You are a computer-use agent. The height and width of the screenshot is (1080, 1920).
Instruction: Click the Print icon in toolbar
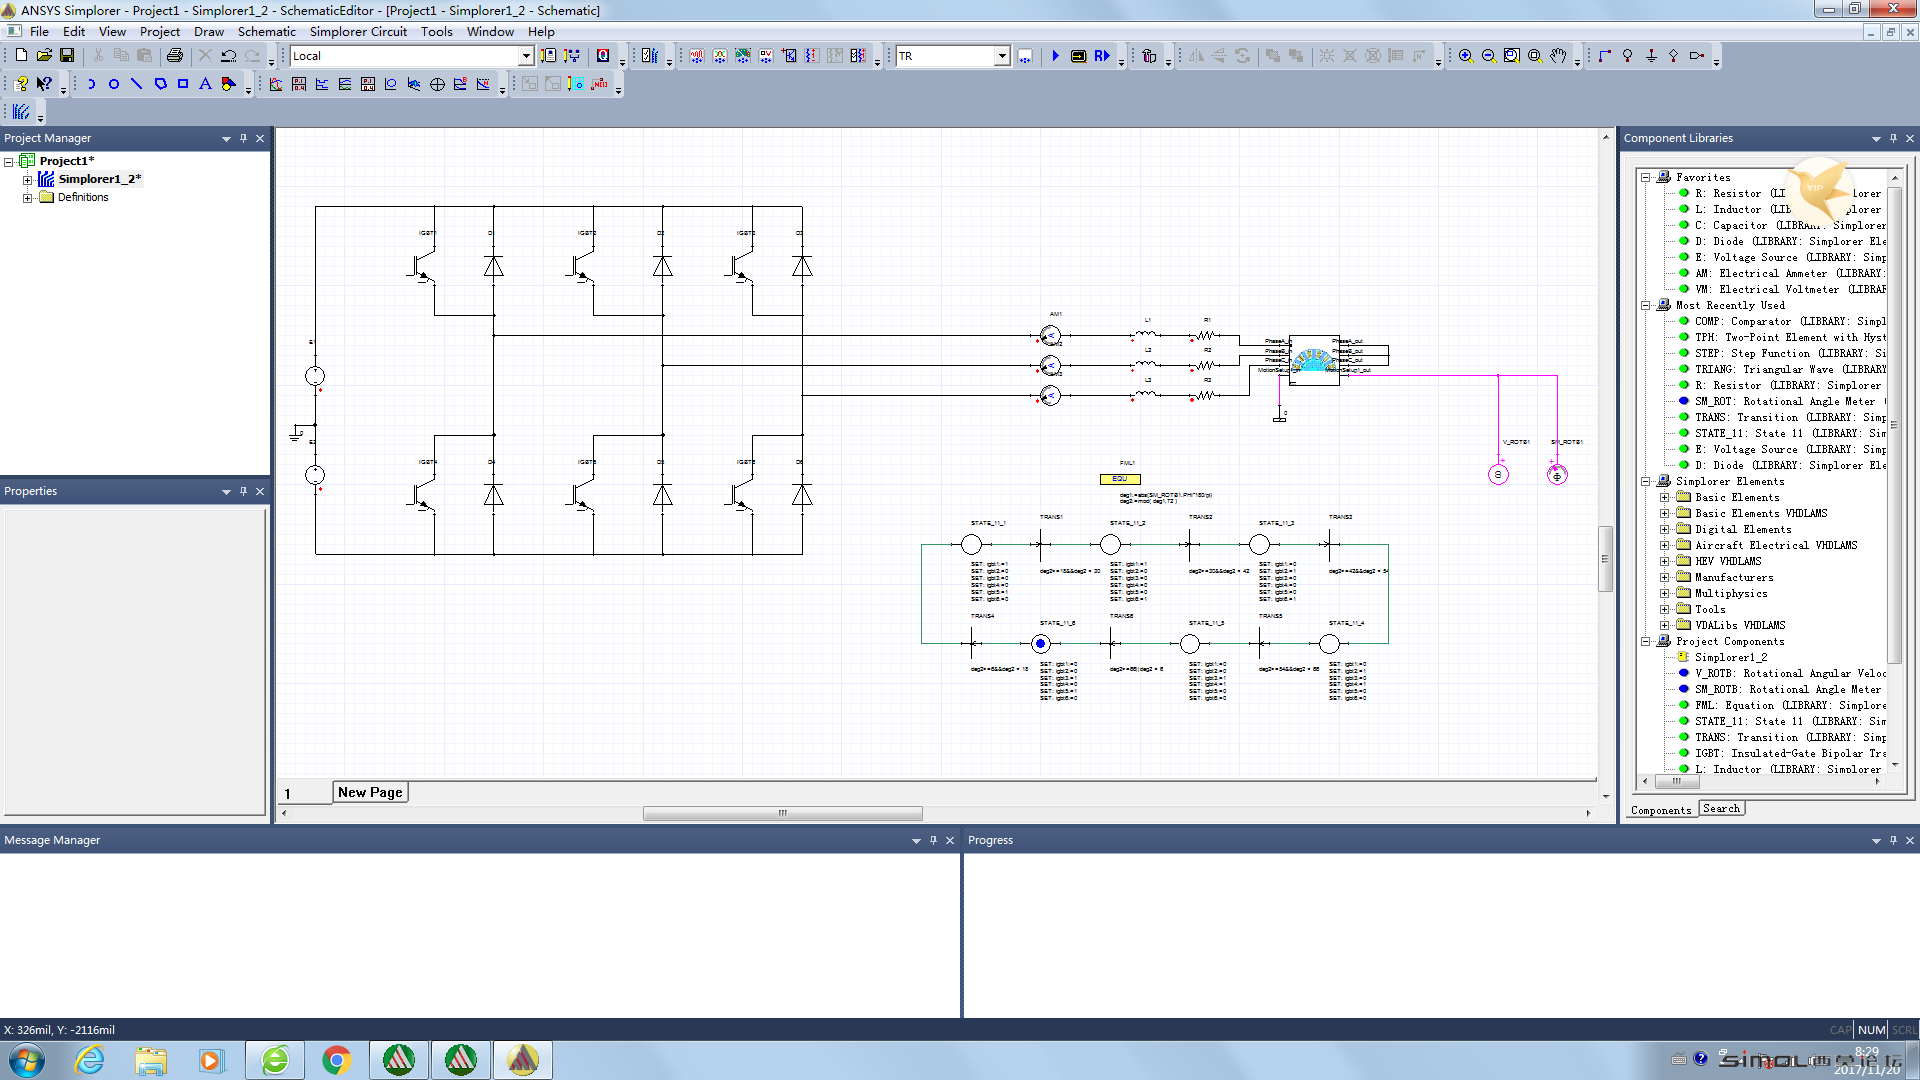coord(175,56)
